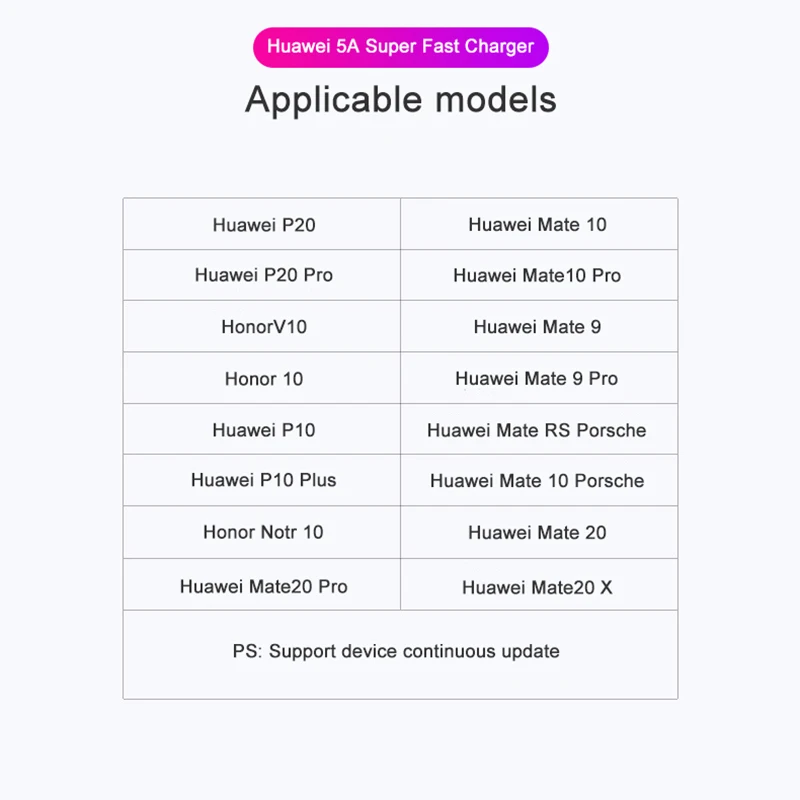The width and height of the screenshot is (800, 800).
Task: Choose the Huawei Mate10 Pro entry
Action: pyautogui.click(x=537, y=275)
